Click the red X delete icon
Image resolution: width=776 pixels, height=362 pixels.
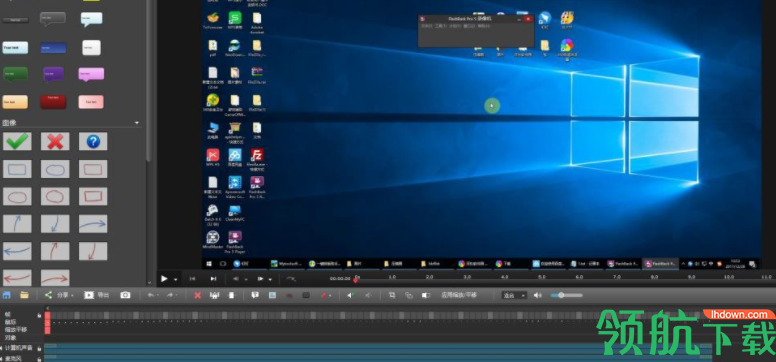[x=197, y=295]
